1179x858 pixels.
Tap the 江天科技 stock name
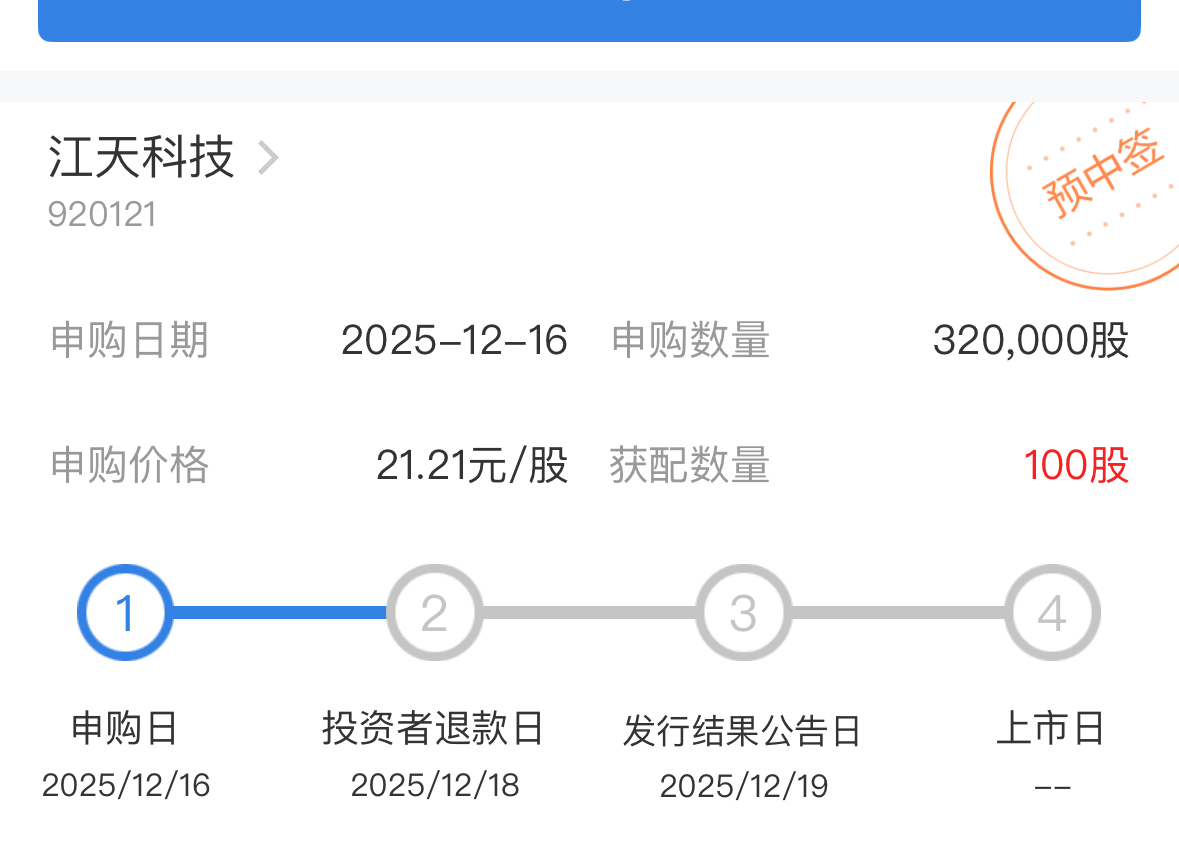coord(141,157)
